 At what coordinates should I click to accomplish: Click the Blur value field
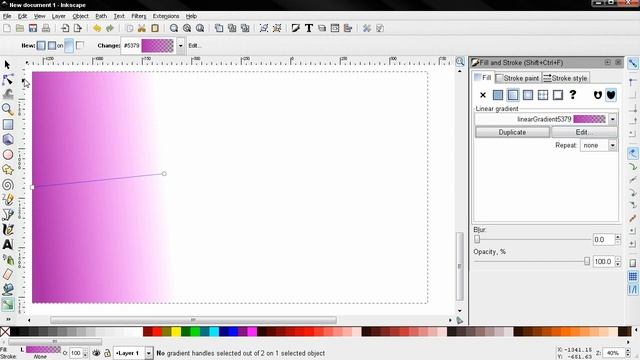pos(603,240)
